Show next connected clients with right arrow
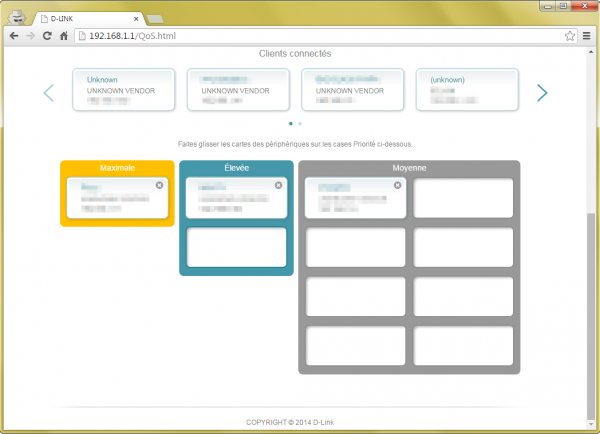The height and width of the screenshot is (434, 600). click(x=542, y=93)
